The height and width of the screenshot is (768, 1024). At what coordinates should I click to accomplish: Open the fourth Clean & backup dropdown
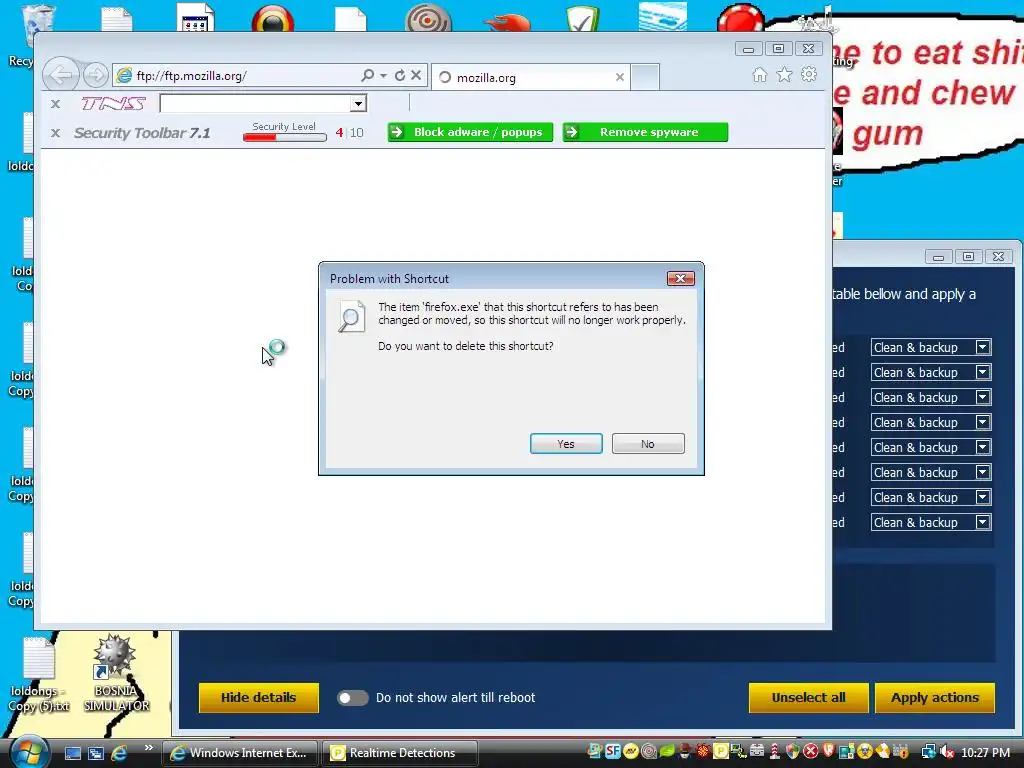[x=983, y=423]
